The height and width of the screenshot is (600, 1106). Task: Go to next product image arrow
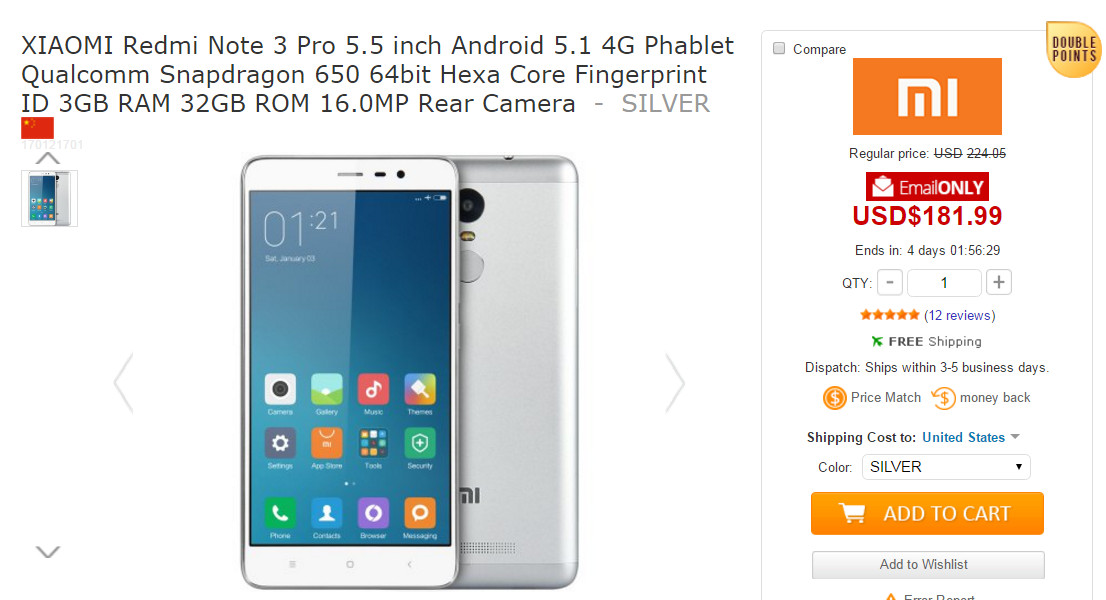(x=675, y=383)
